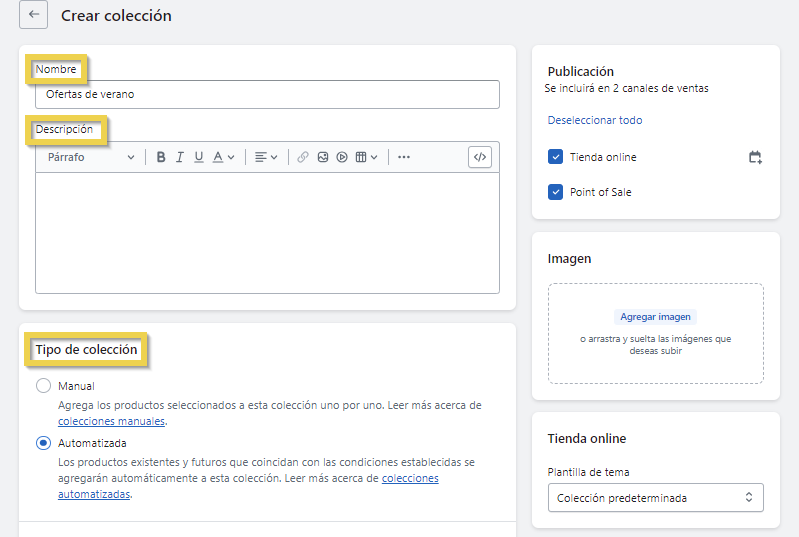Apply underline formatting in description
This screenshot has height=537, width=799.
(199, 157)
